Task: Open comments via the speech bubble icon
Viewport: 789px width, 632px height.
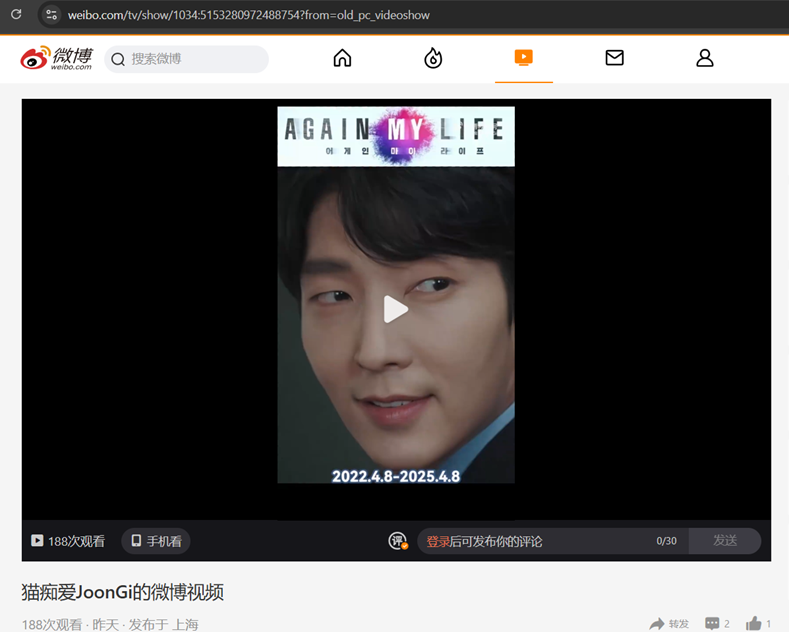Action: (712, 624)
